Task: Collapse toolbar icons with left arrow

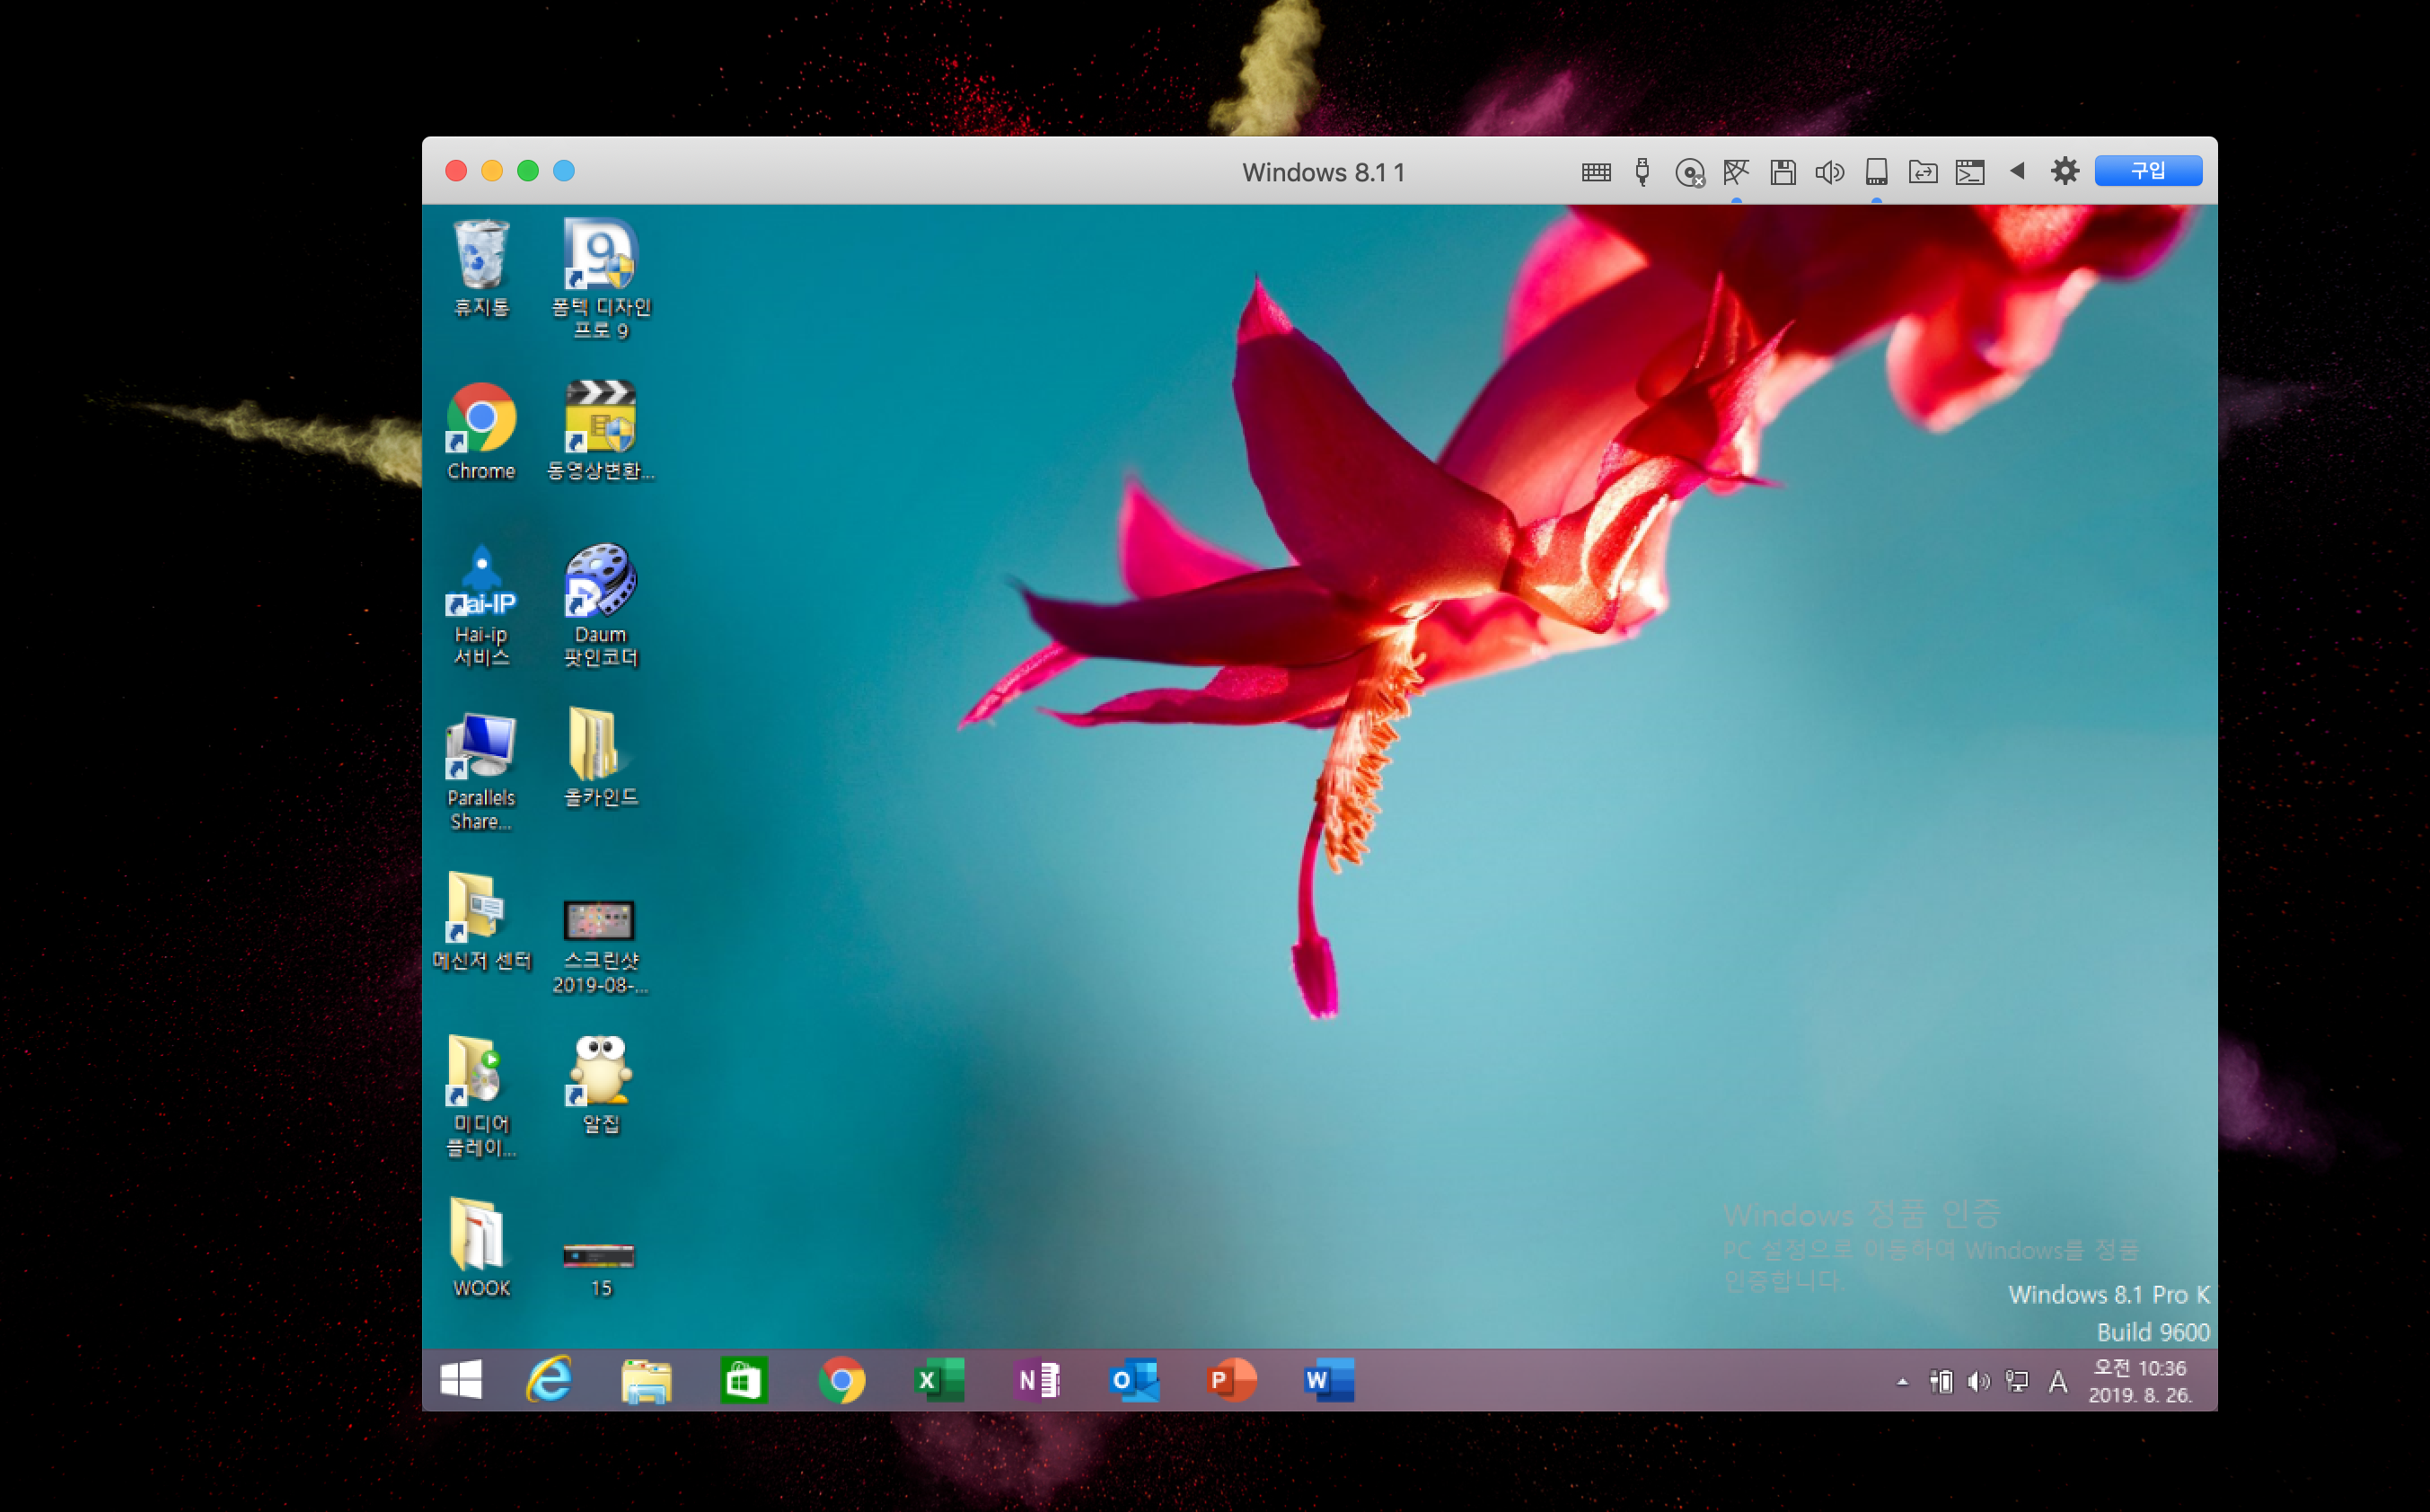Action: point(2017,171)
